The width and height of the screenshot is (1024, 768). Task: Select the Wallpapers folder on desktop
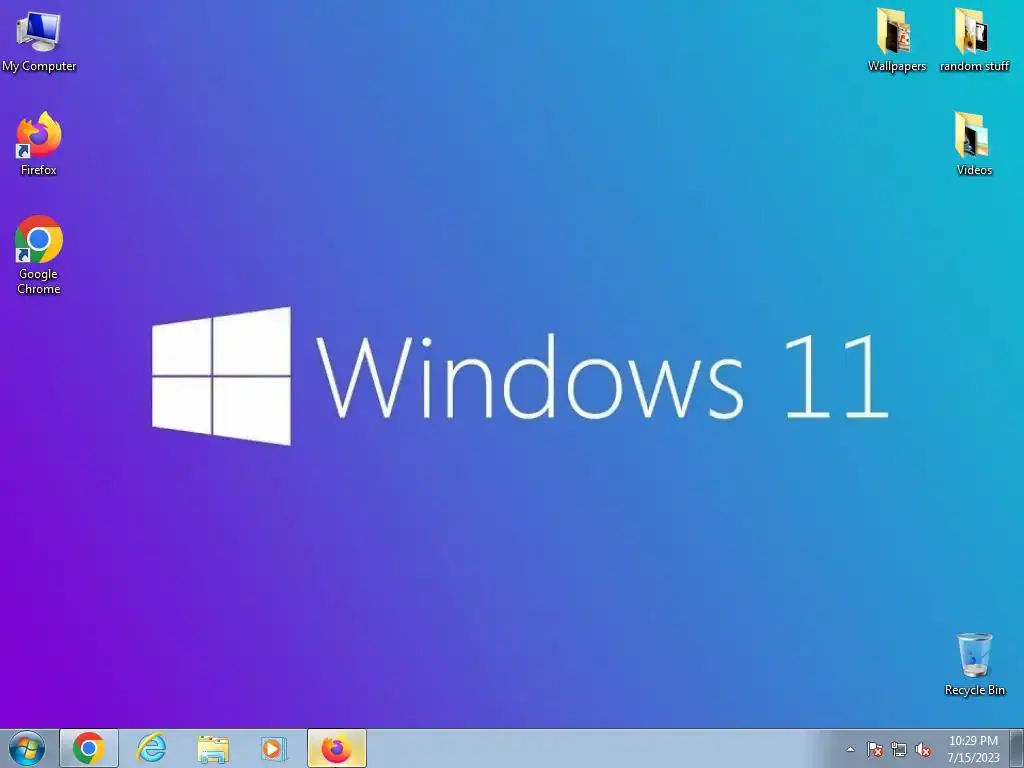click(897, 40)
